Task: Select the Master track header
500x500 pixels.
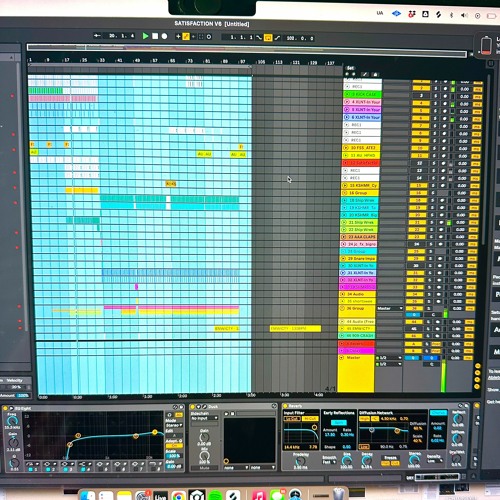Action: click(x=356, y=373)
